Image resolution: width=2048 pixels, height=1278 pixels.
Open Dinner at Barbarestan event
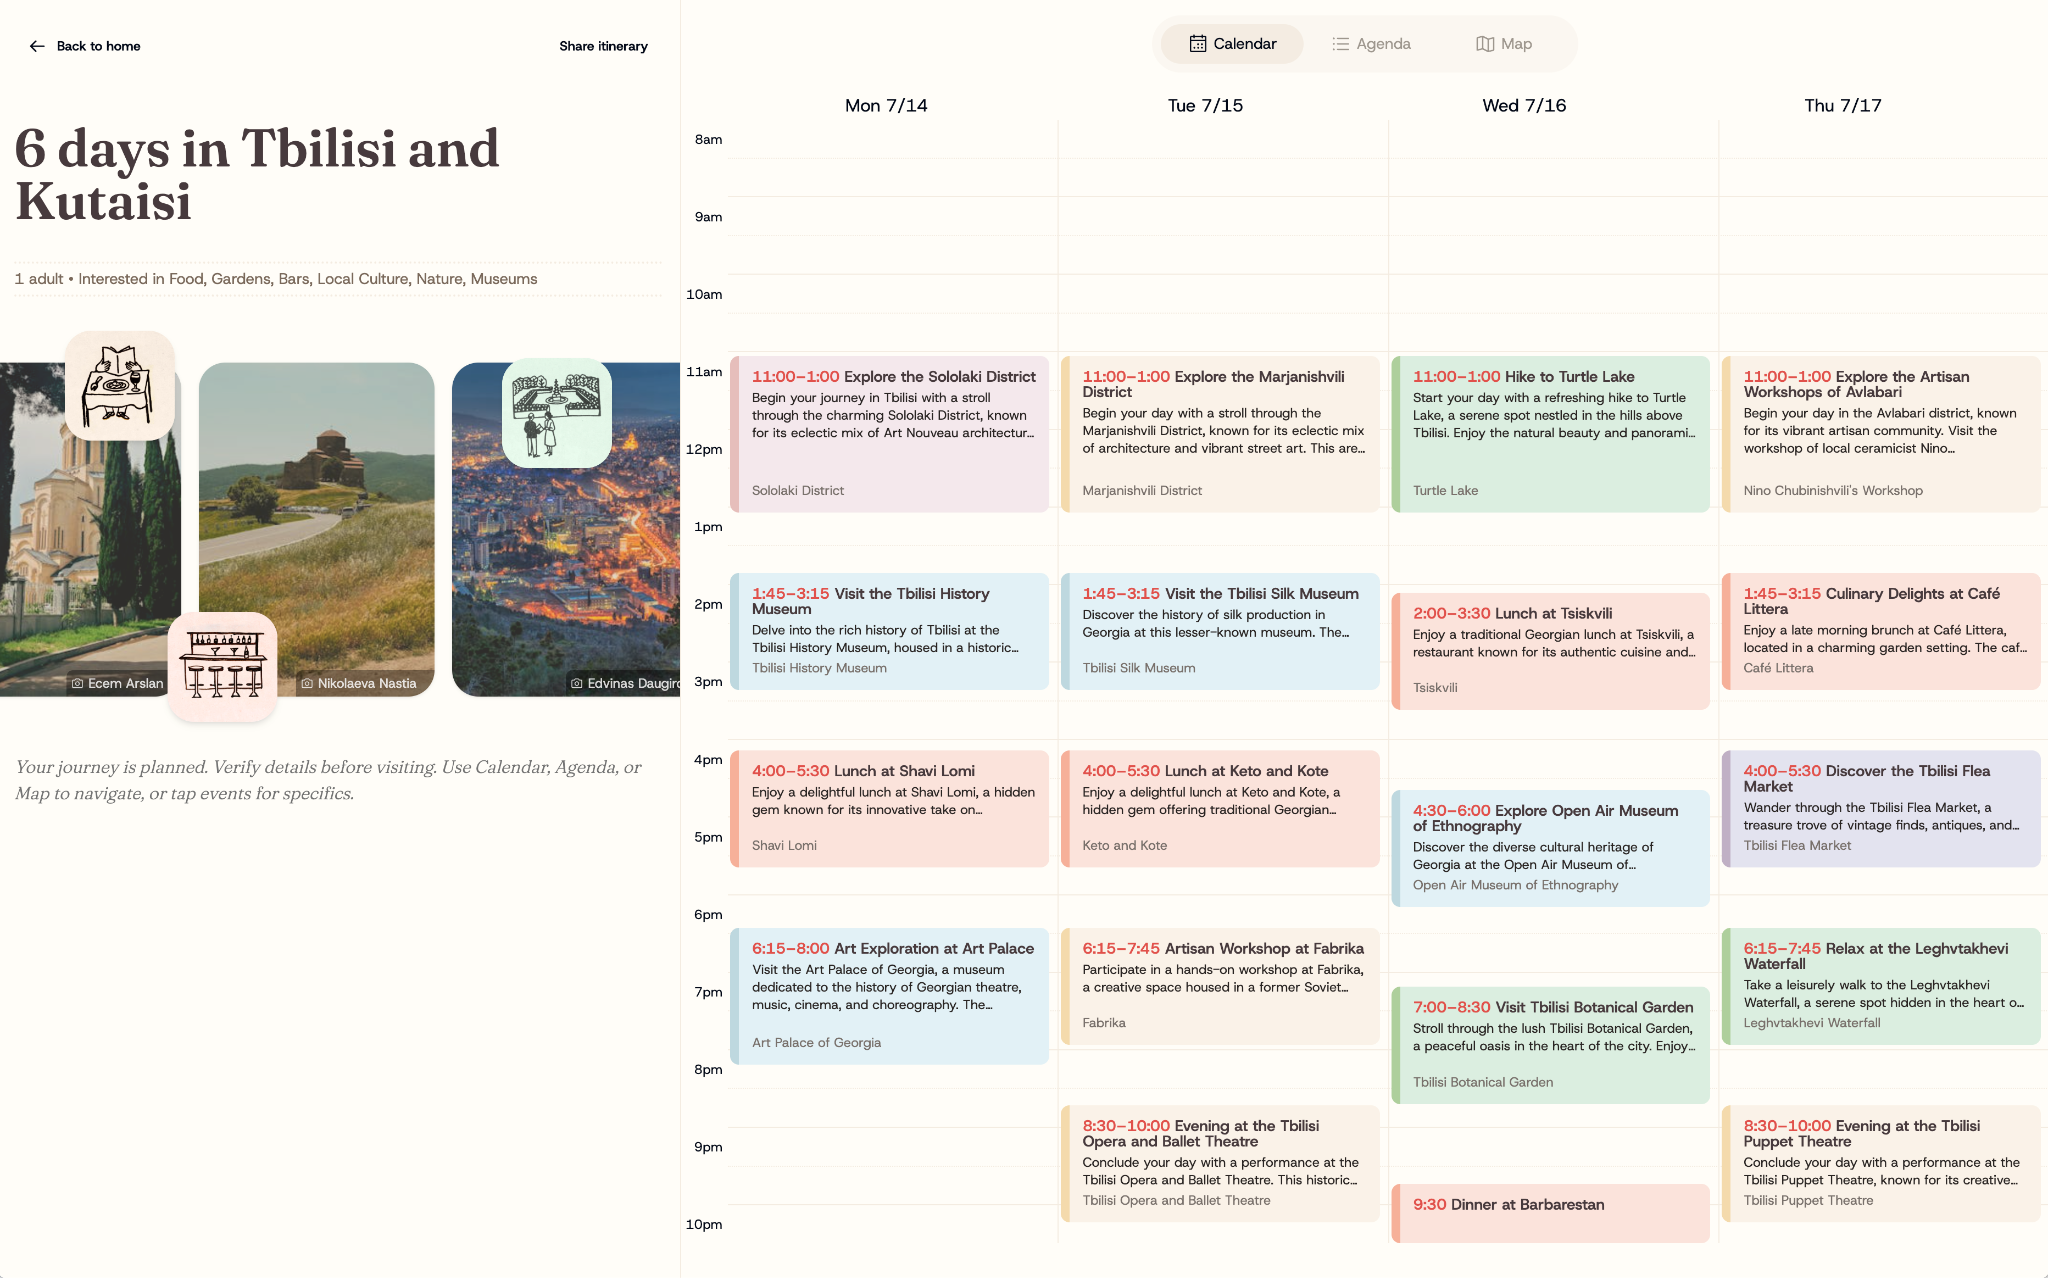pos(1550,1213)
